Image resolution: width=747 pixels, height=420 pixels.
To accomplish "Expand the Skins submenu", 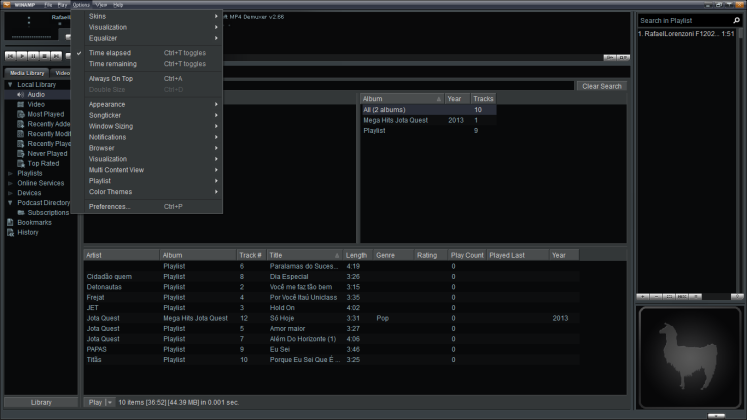I will 147,16.
